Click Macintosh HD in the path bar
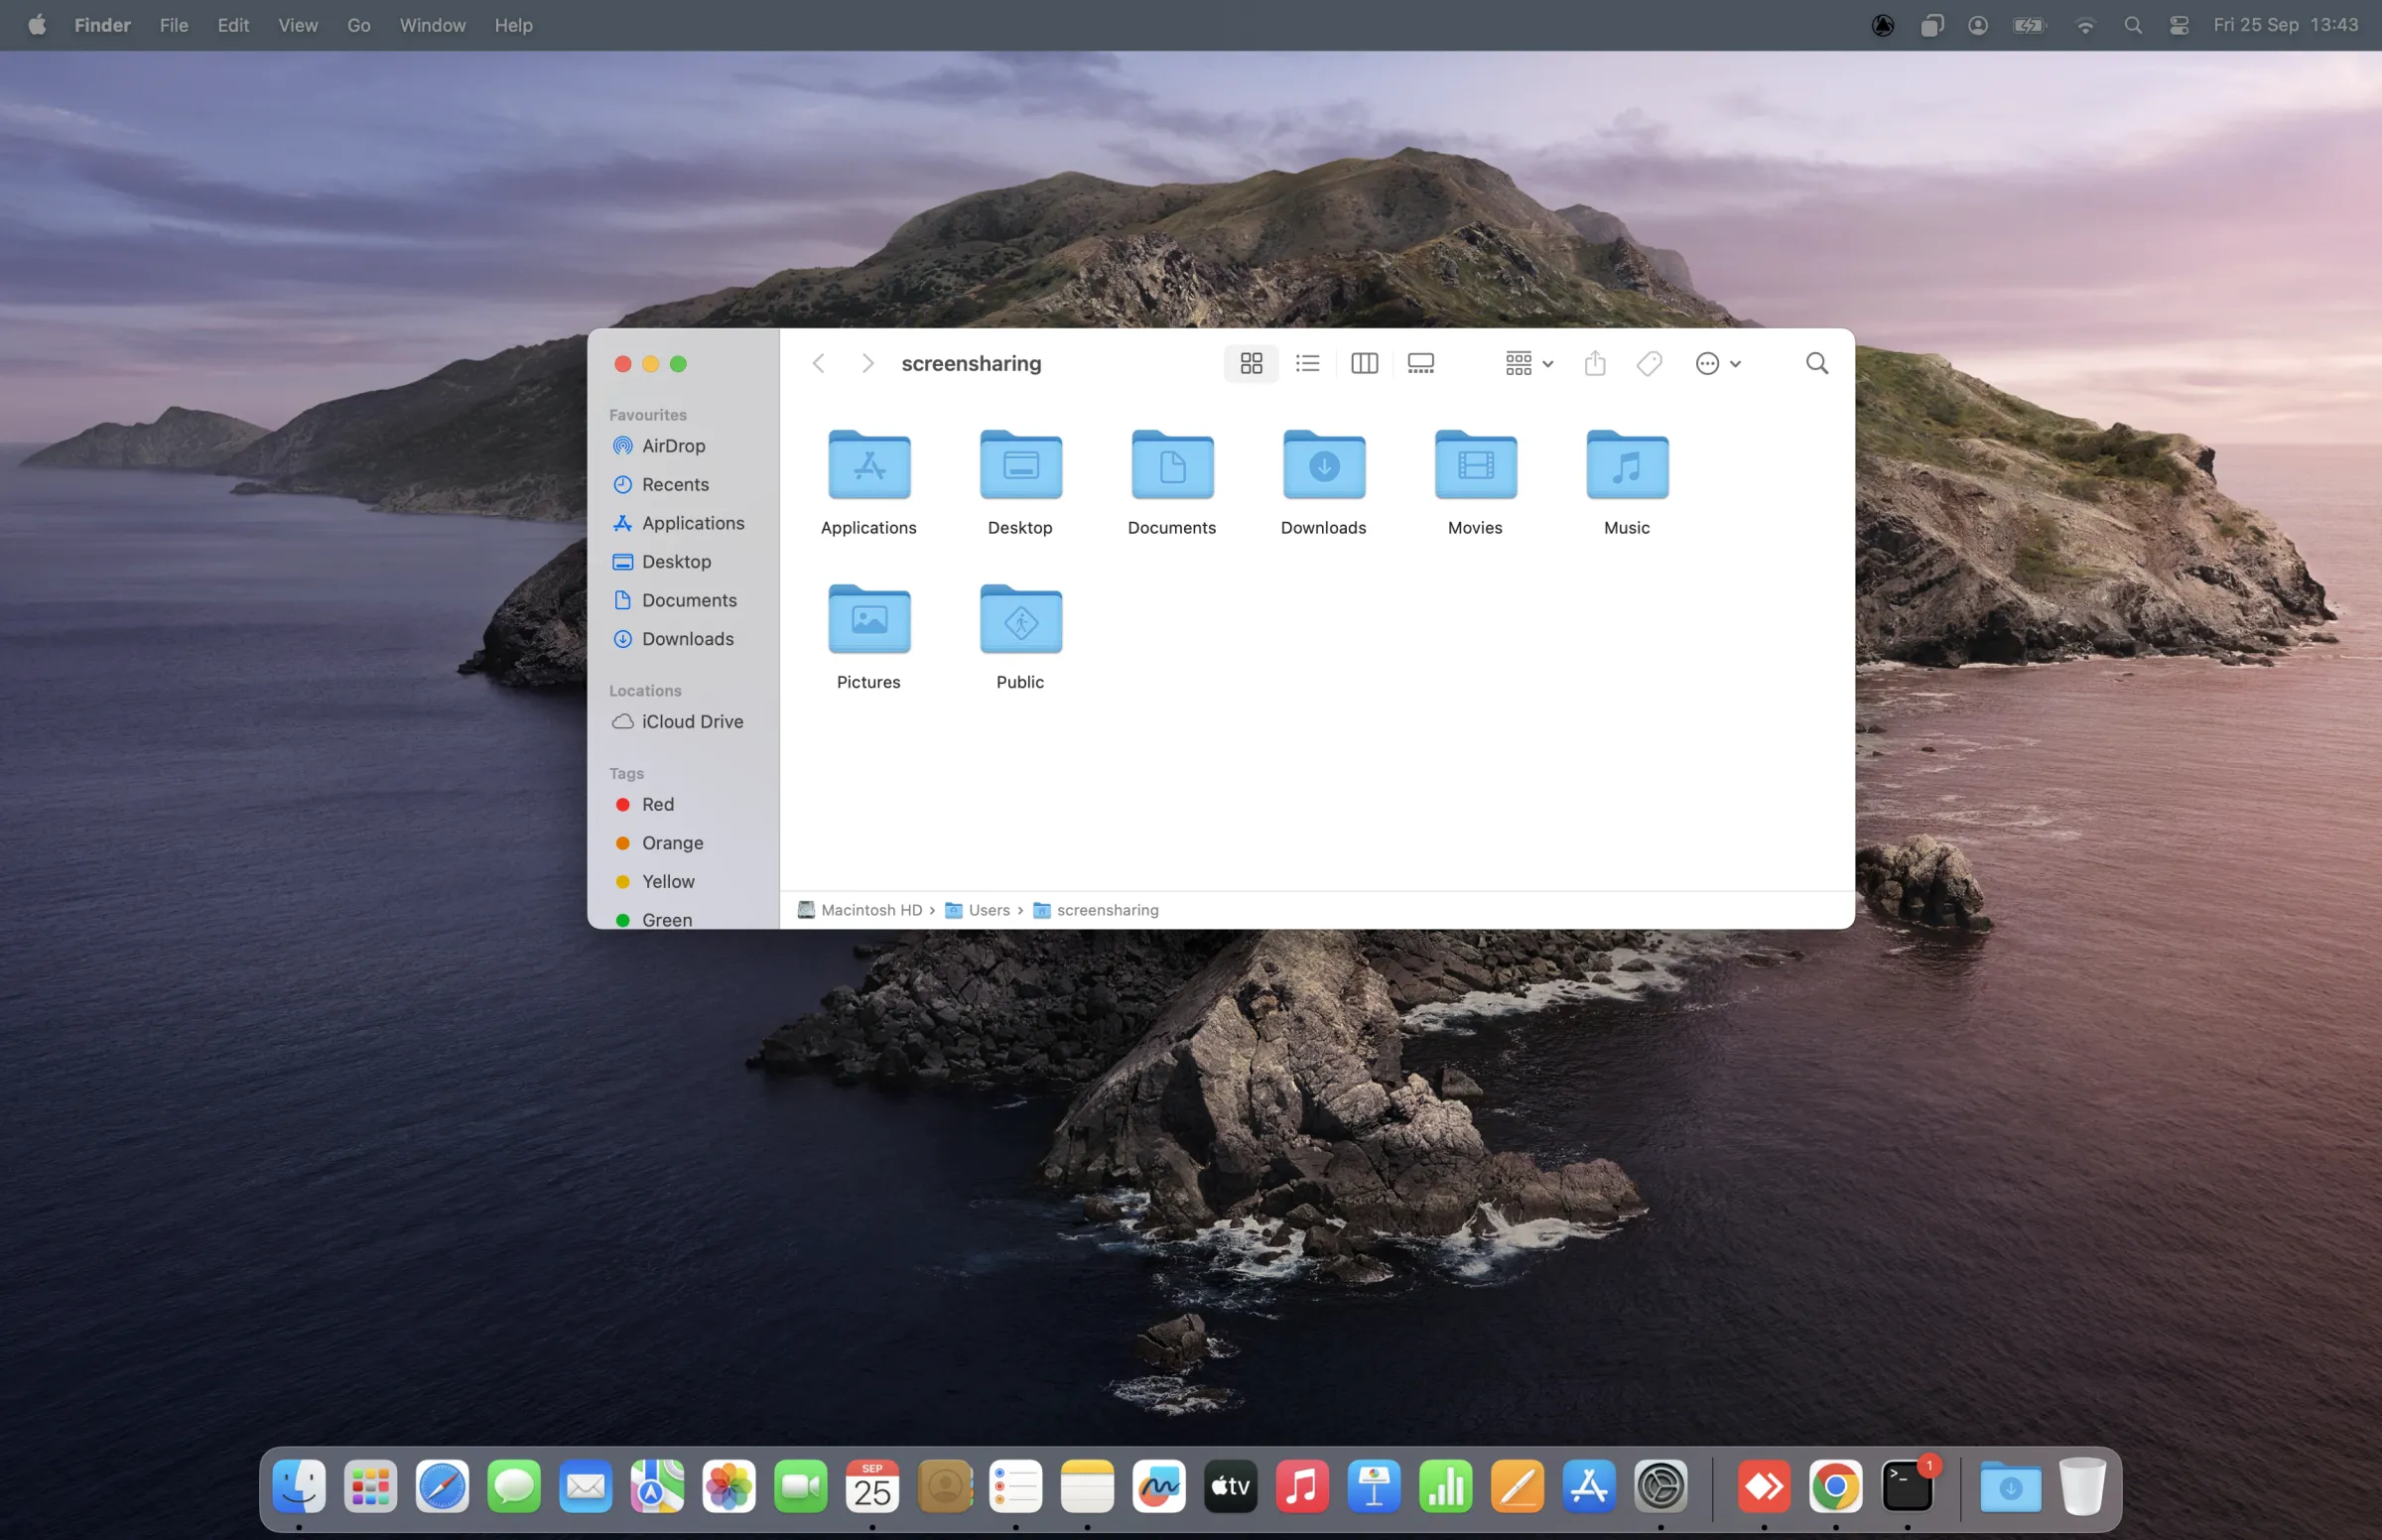Image resolution: width=2382 pixels, height=1540 pixels. [859, 910]
